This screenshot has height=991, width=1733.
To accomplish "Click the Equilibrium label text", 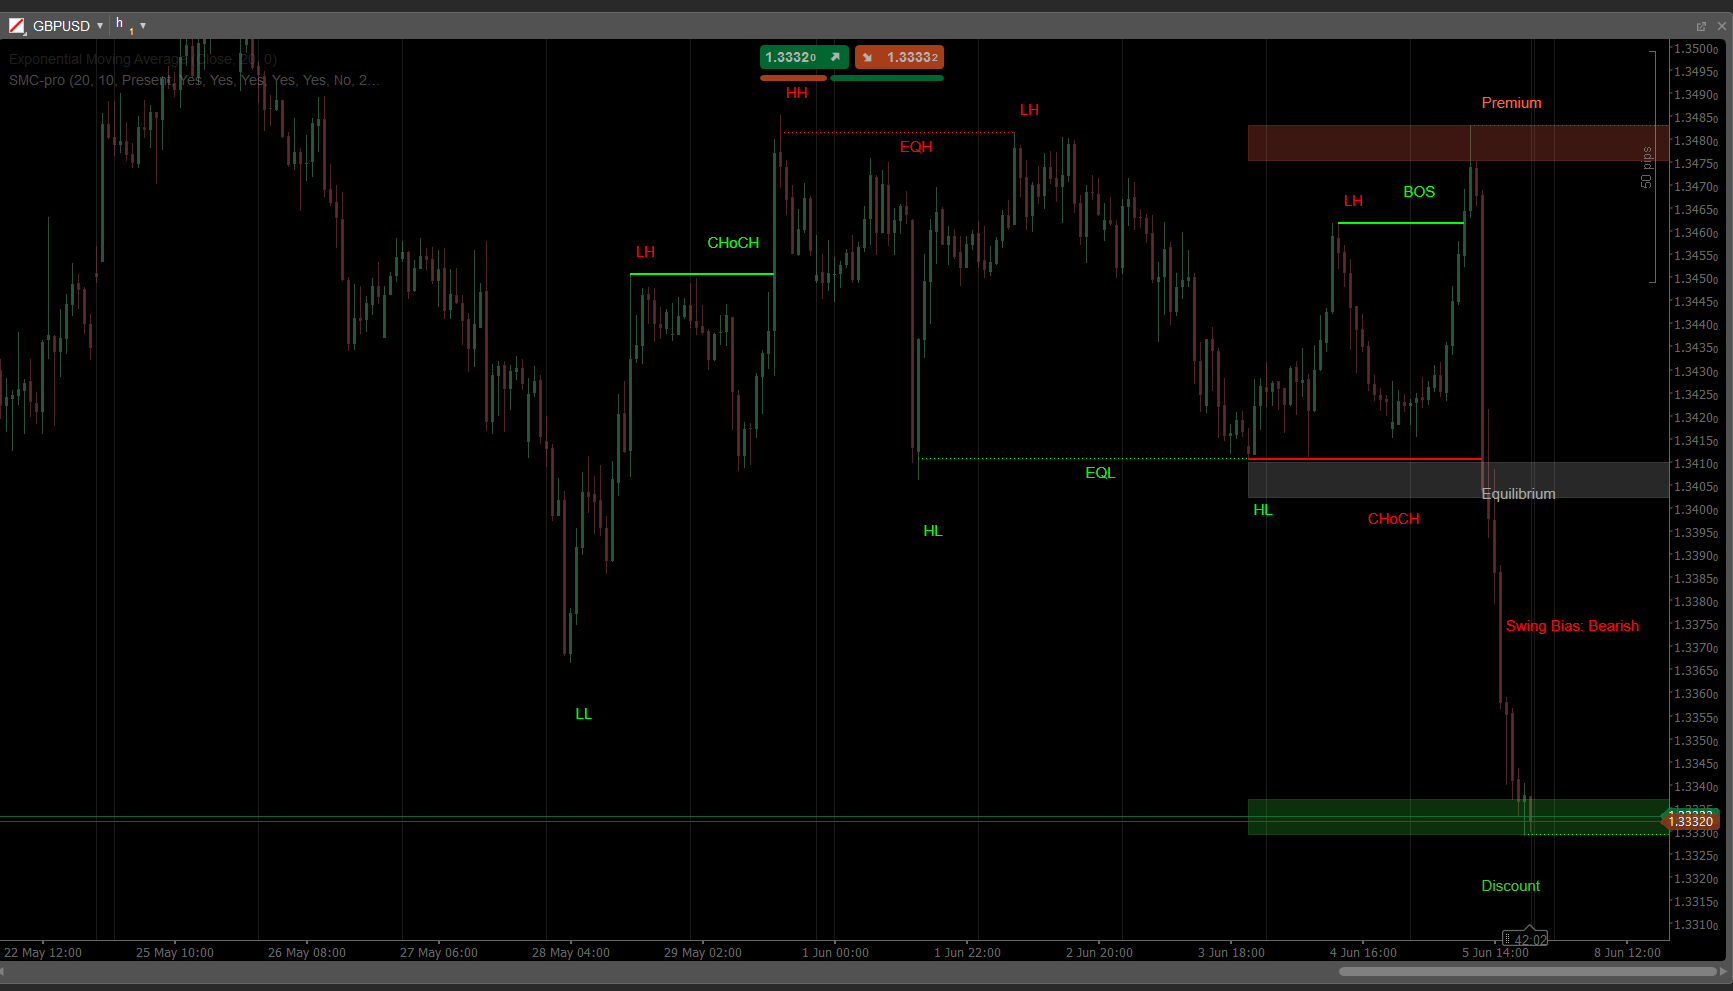I will [1518, 494].
